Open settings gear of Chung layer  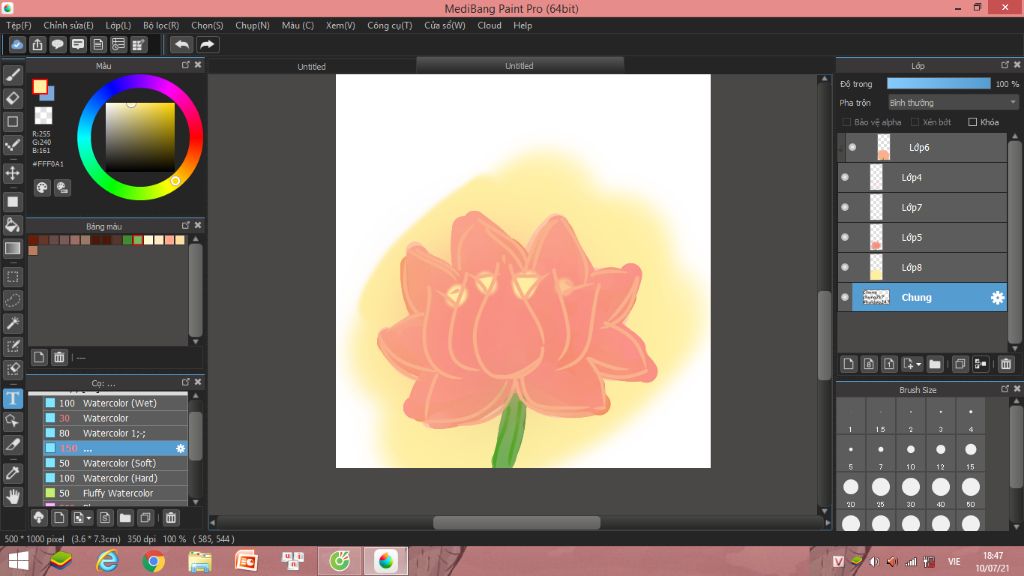pos(997,298)
